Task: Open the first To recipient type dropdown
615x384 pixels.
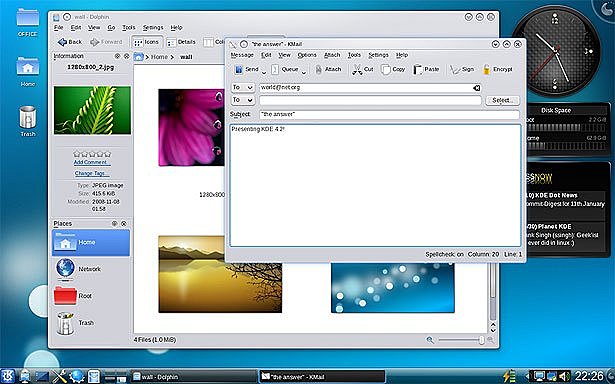Action: (x=243, y=87)
